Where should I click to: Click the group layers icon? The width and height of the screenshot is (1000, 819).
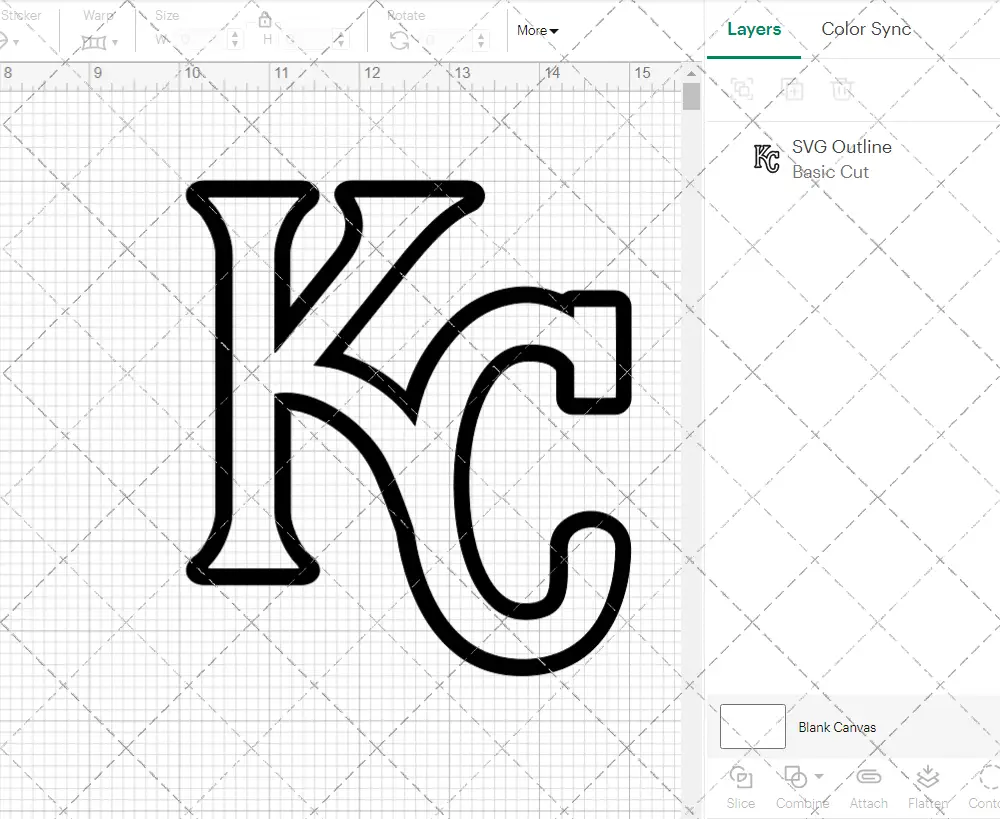click(x=741, y=89)
